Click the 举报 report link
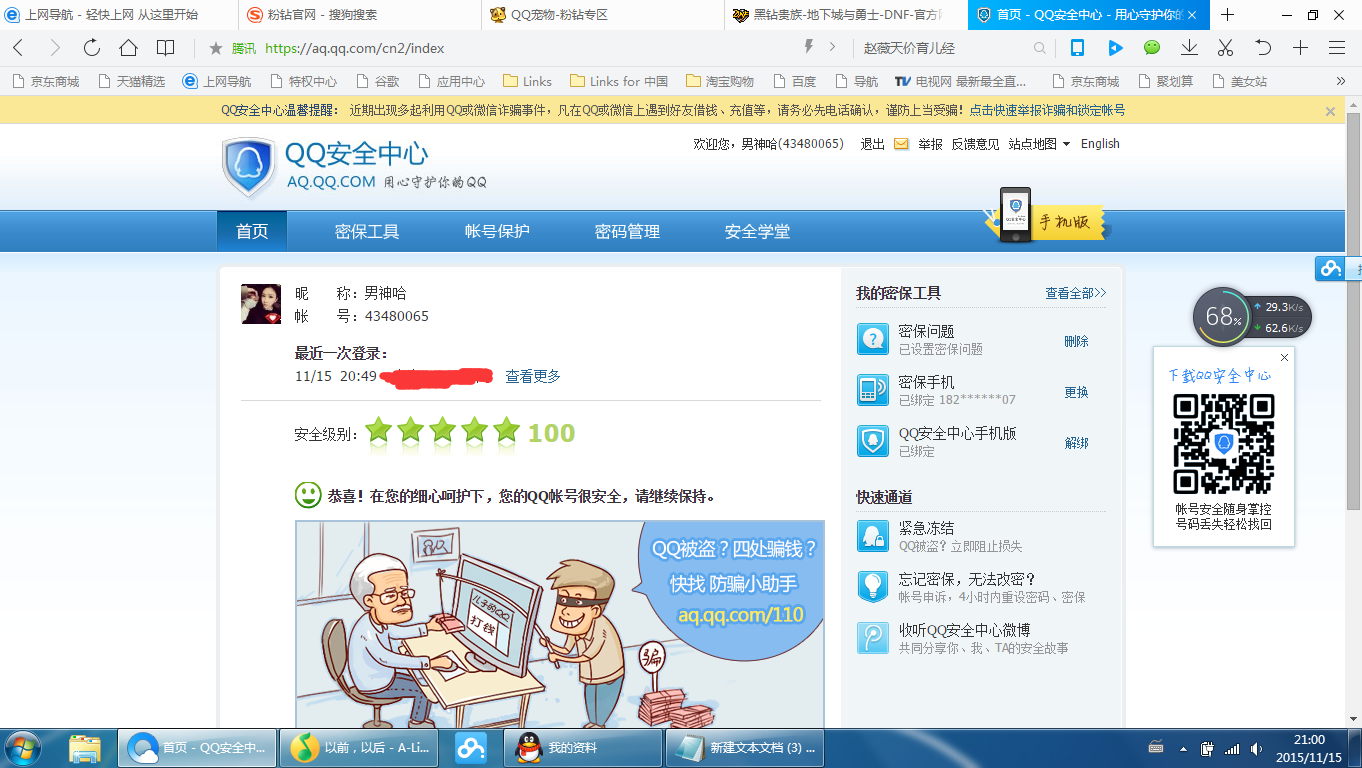 coord(930,144)
